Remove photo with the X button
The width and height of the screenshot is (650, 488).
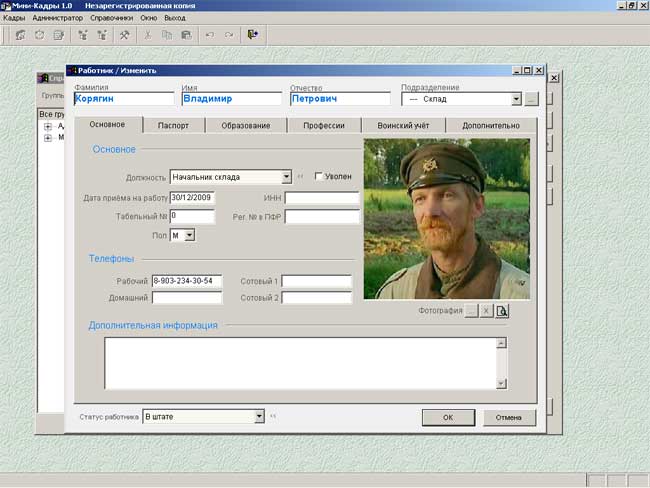(x=487, y=311)
